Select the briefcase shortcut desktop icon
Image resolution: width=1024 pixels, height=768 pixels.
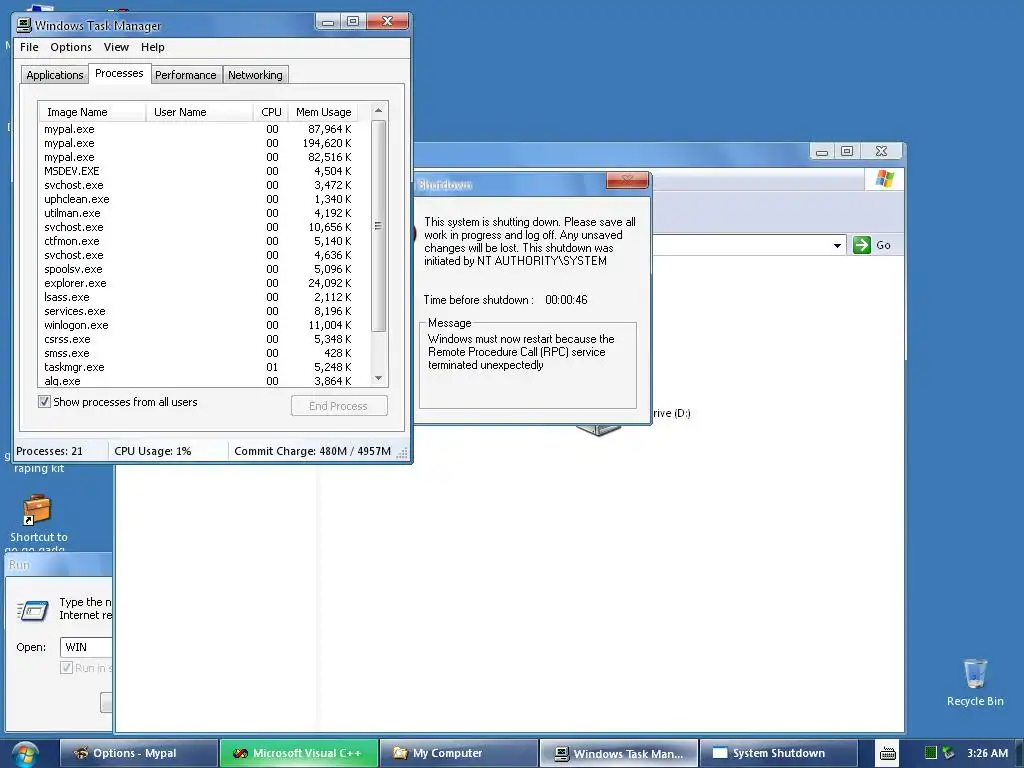point(37,509)
